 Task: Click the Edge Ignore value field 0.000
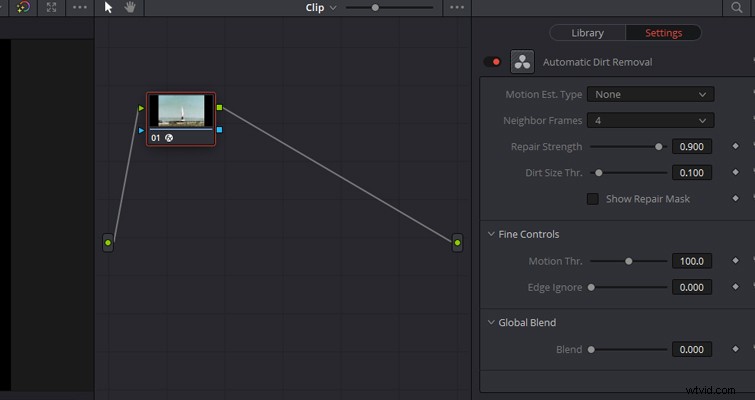pyautogui.click(x=692, y=287)
